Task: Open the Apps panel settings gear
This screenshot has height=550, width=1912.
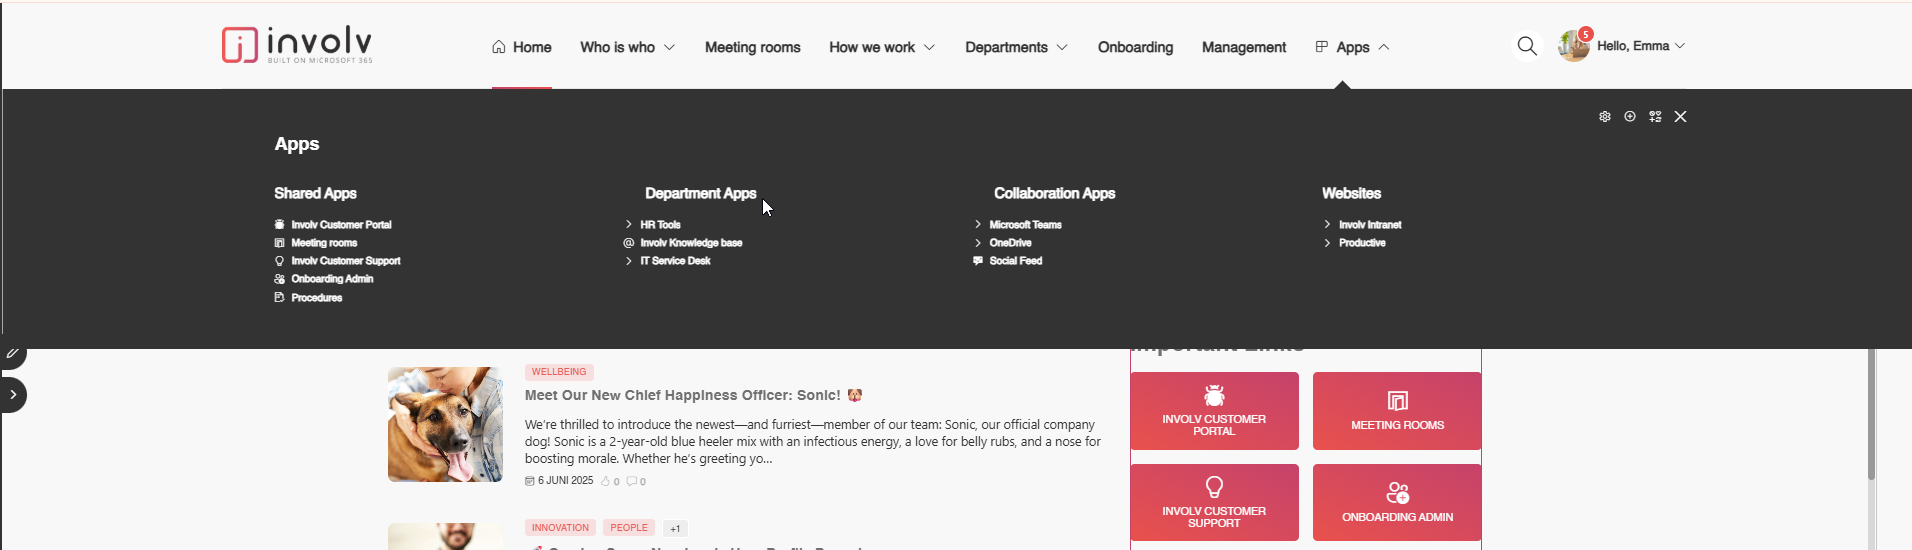Action: click(1604, 117)
